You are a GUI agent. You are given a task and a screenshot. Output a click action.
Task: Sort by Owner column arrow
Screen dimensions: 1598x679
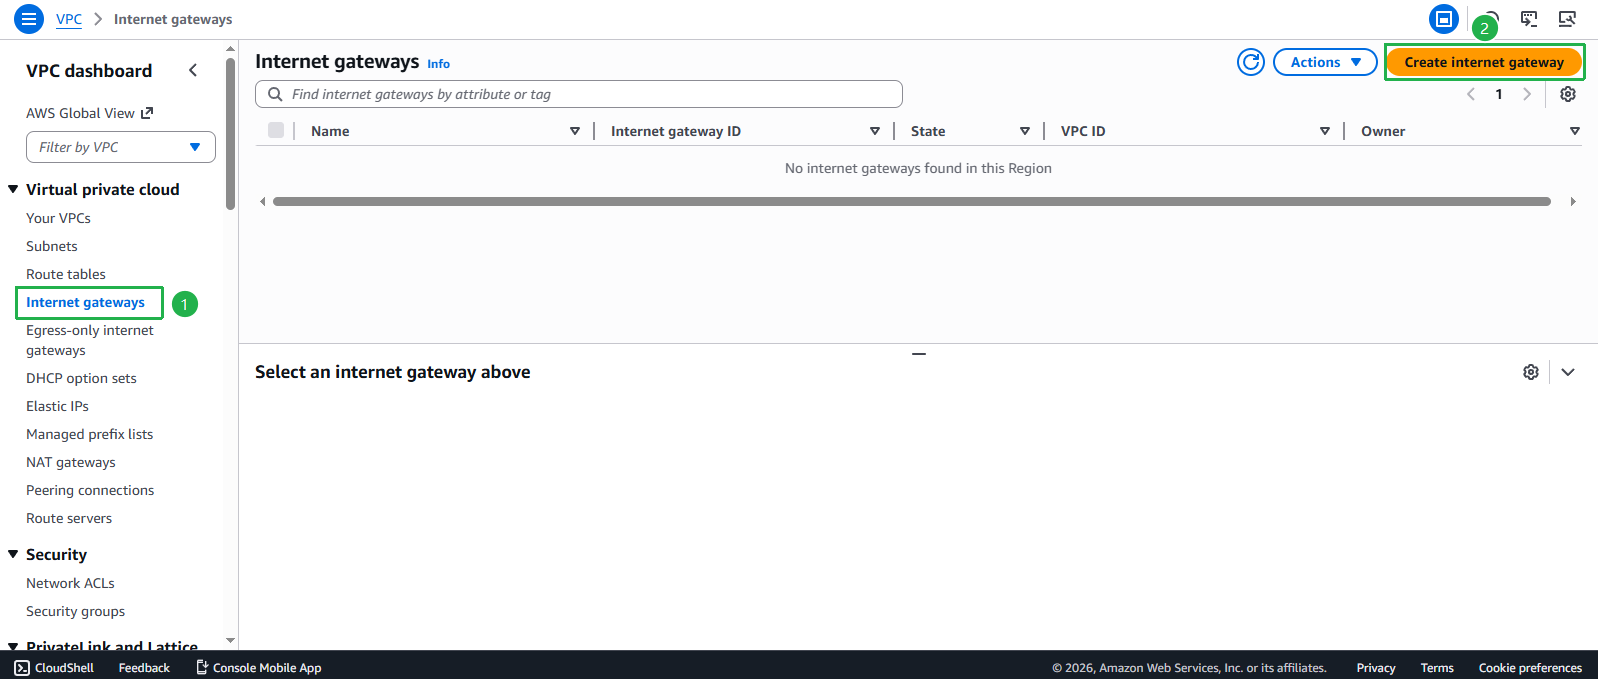[x=1575, y=131]
